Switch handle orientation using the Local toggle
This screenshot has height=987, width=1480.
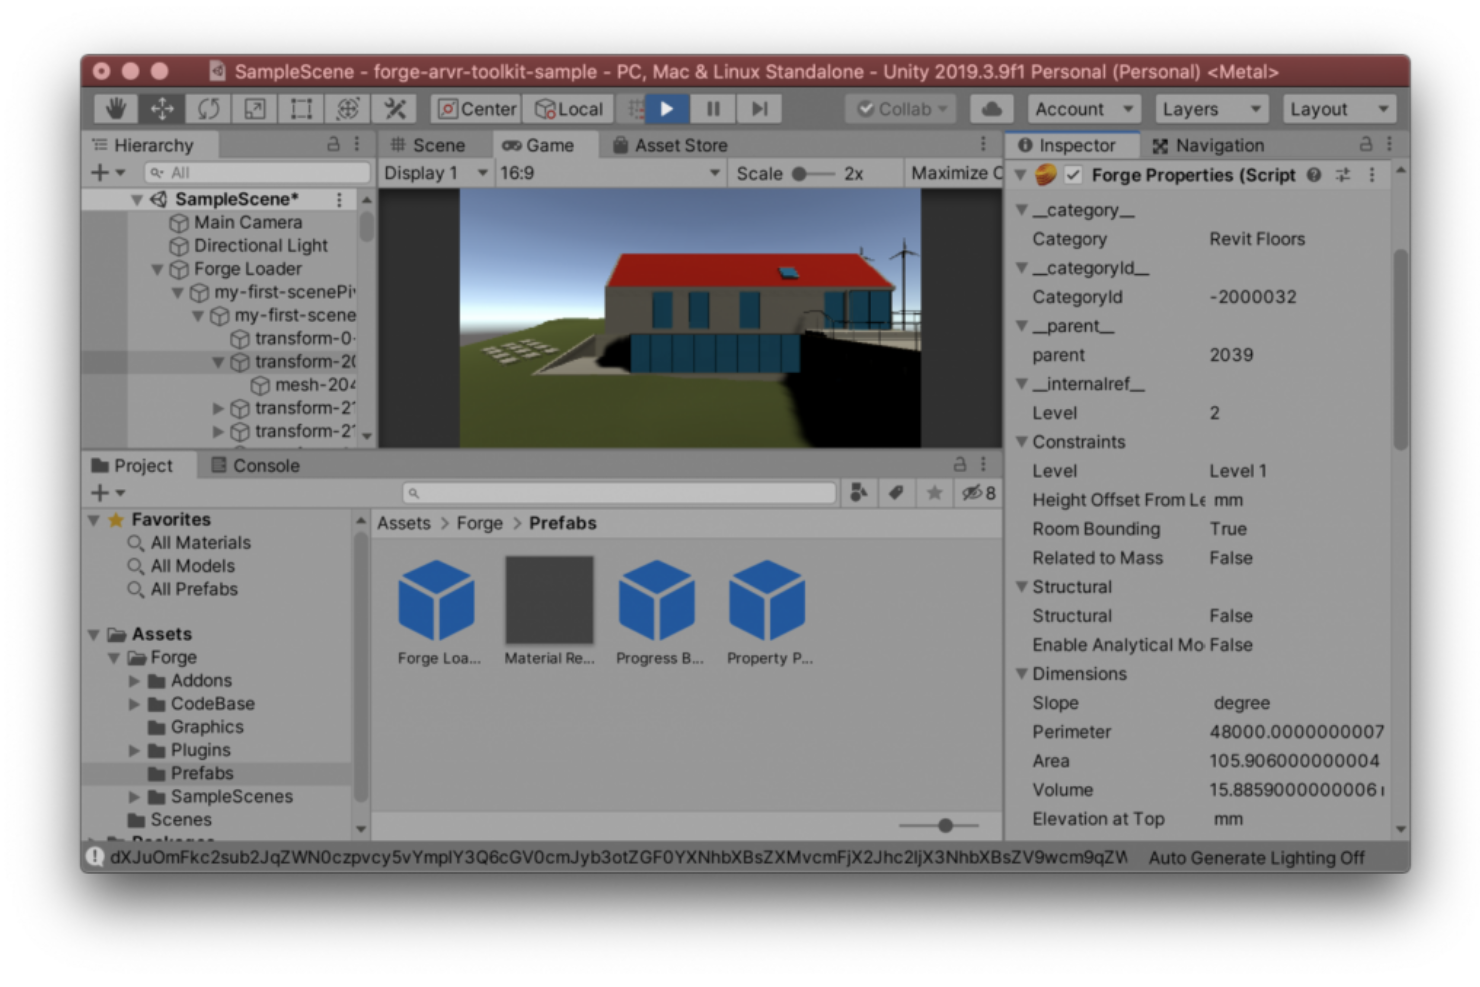(568, 108)
